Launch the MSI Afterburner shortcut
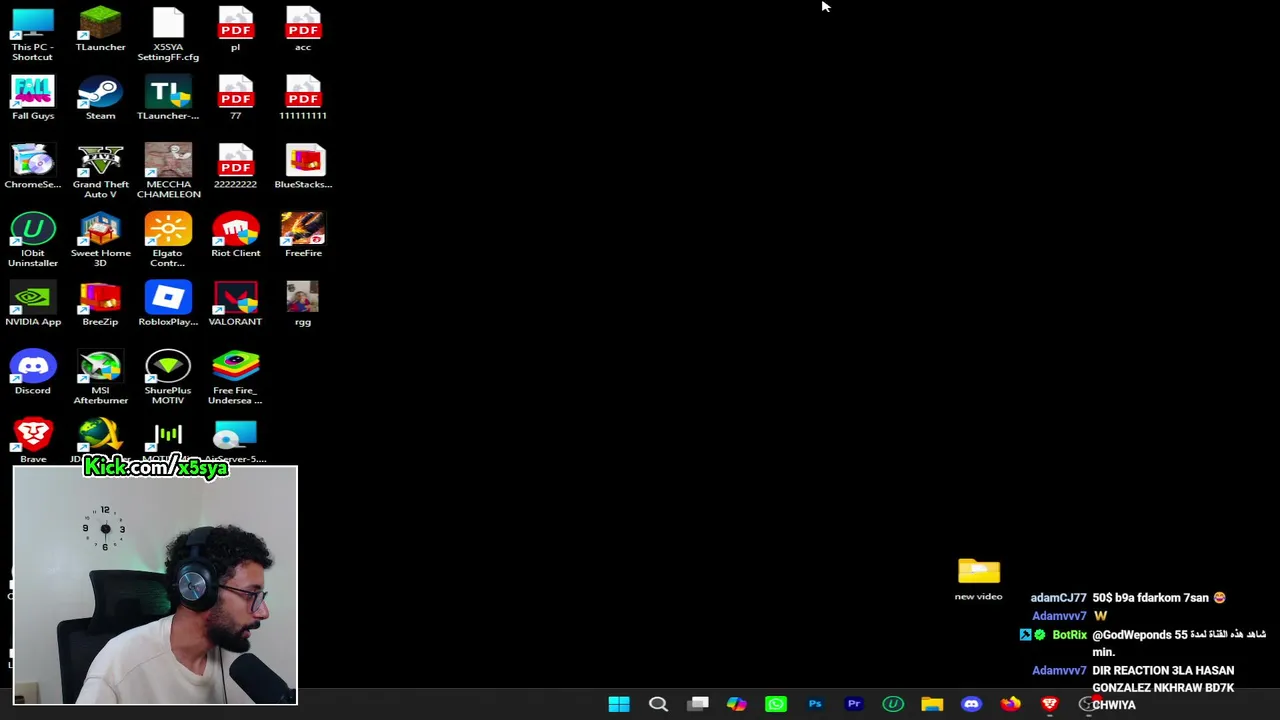Viewport: 1280px width, 720px height. (x=100, y=378)
